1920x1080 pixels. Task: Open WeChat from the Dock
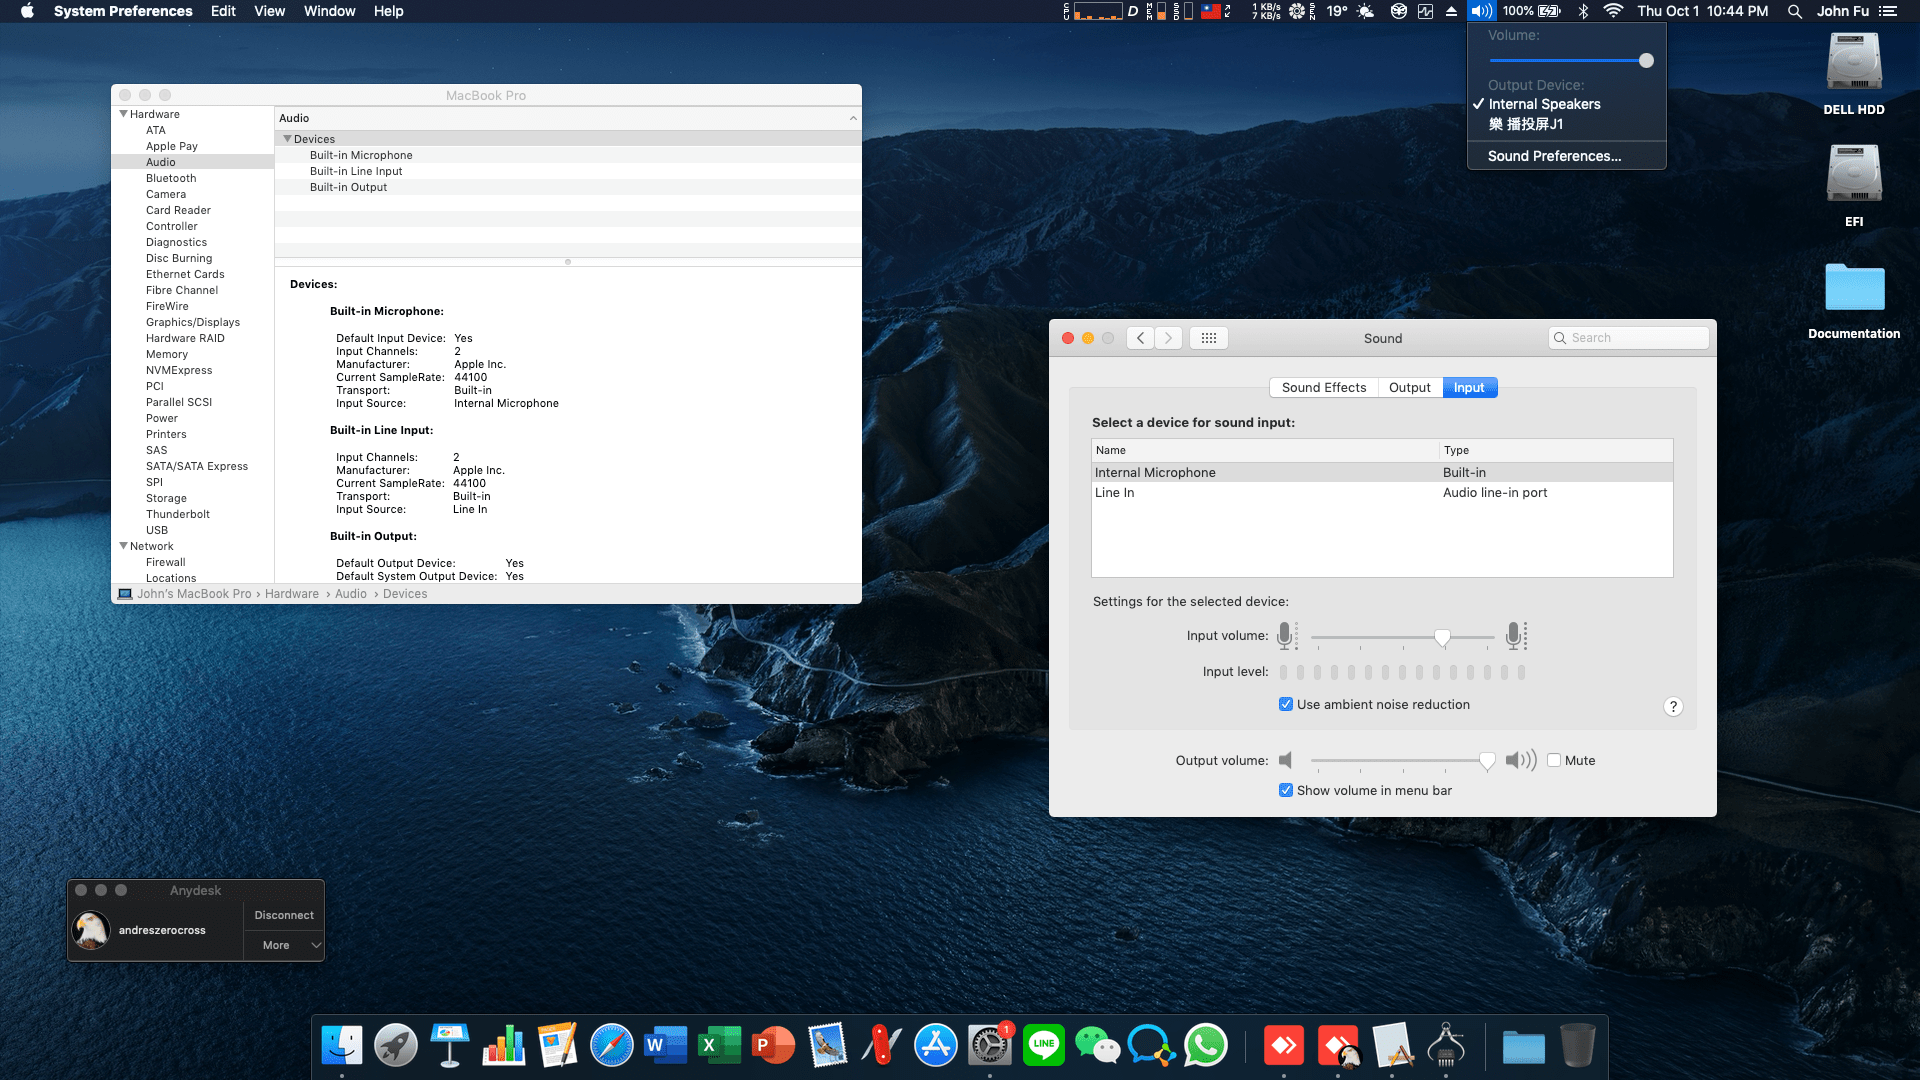coord(1097,1045)
